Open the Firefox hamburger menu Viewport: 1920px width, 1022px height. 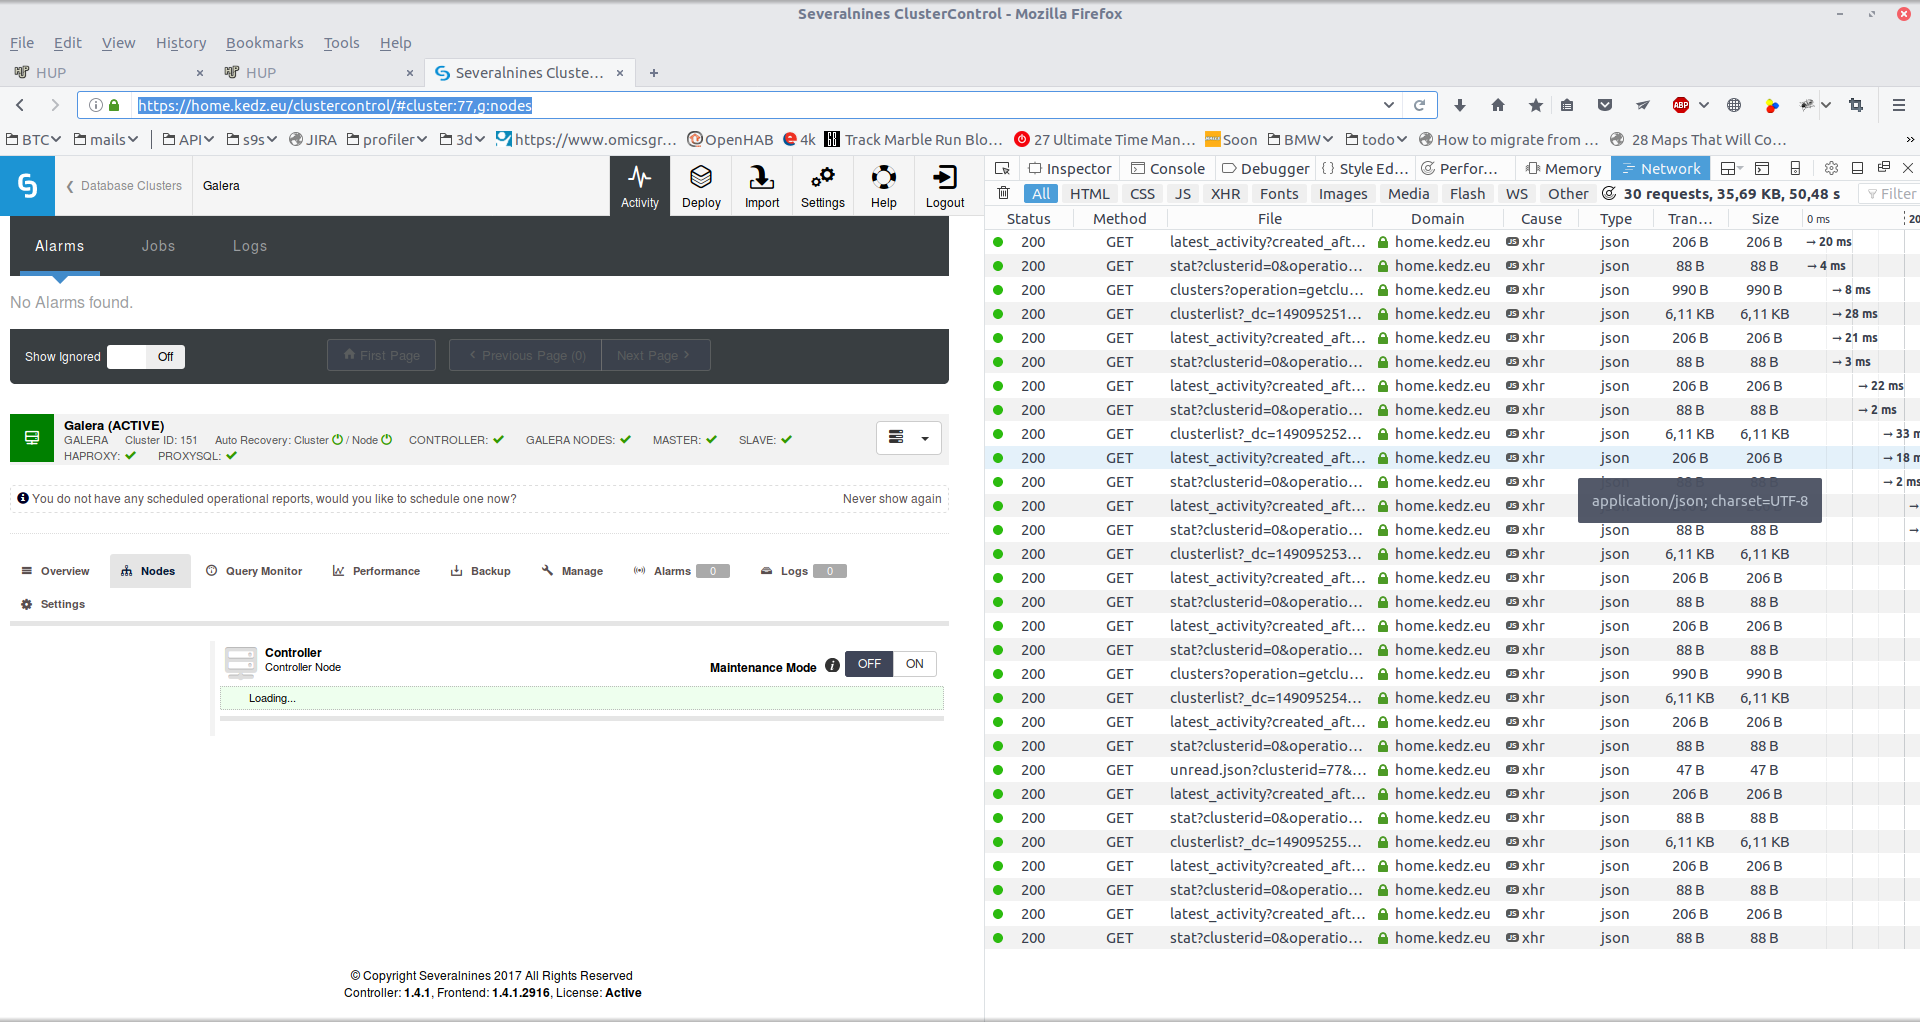click(x=1898, y=105)
